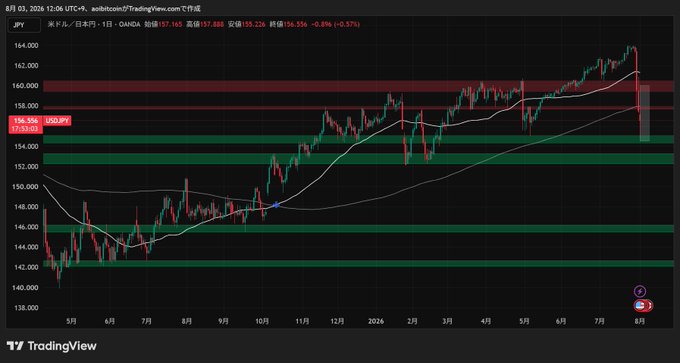
Task: Click the 4月 time axis label
Action: coord(486,321)
